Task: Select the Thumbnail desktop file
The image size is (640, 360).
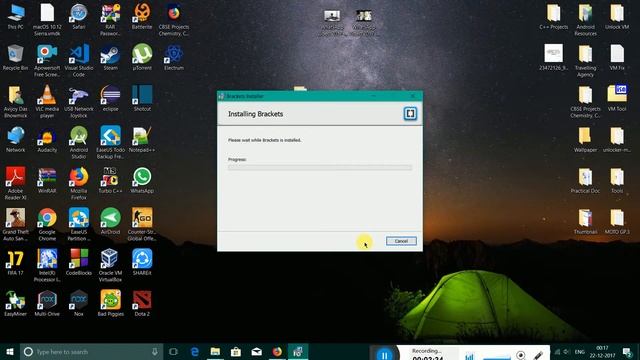Action: click(585, 222)
